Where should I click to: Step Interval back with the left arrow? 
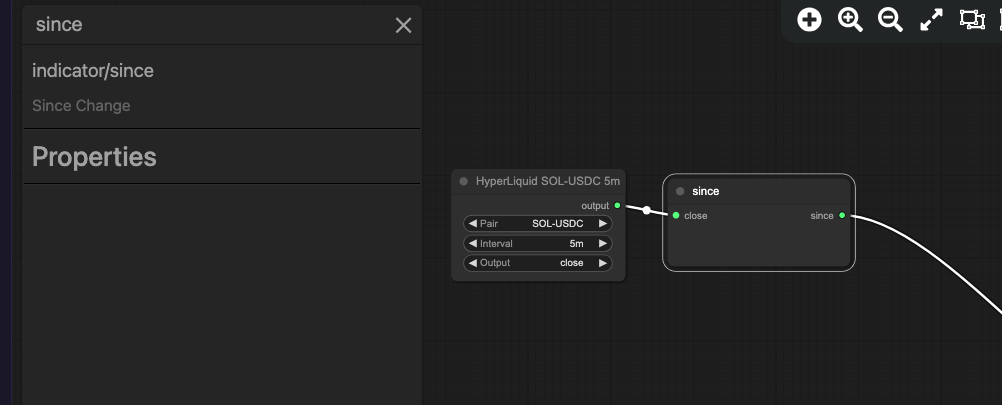(472, 243)
